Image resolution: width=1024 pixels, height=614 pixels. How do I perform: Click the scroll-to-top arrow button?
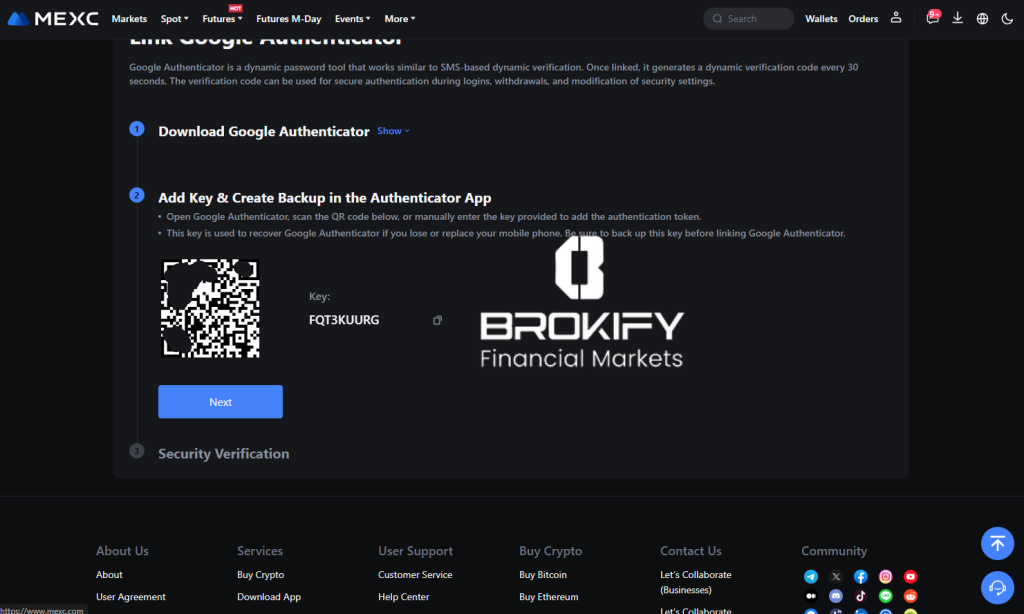pyautogui.click(x=997, y=543)
